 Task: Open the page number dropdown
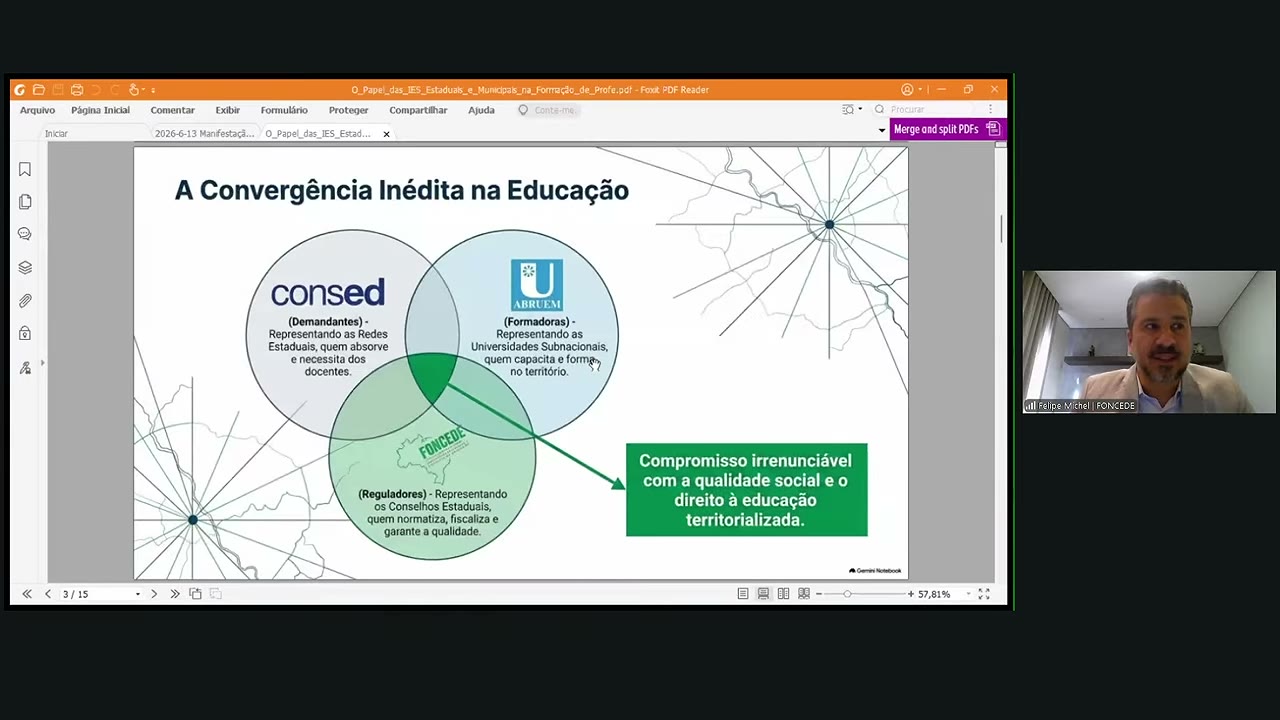click(x=138, y=594)
